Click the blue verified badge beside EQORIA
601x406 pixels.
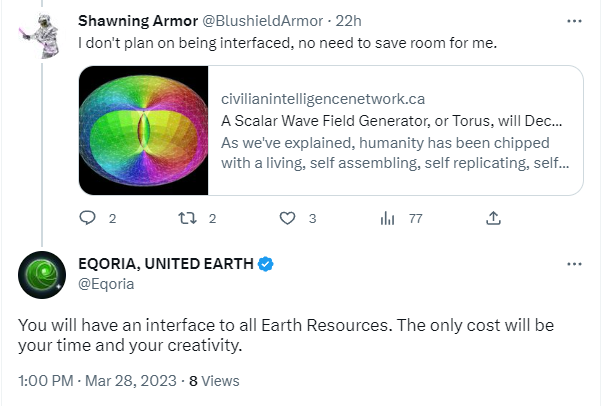[265, 264]
